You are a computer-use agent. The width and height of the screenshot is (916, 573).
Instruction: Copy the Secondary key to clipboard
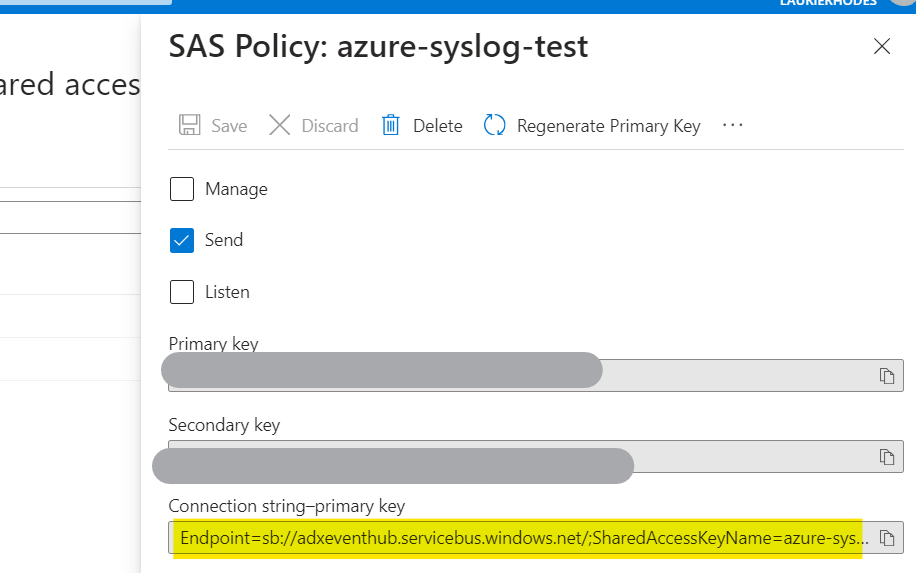point(887,456)
